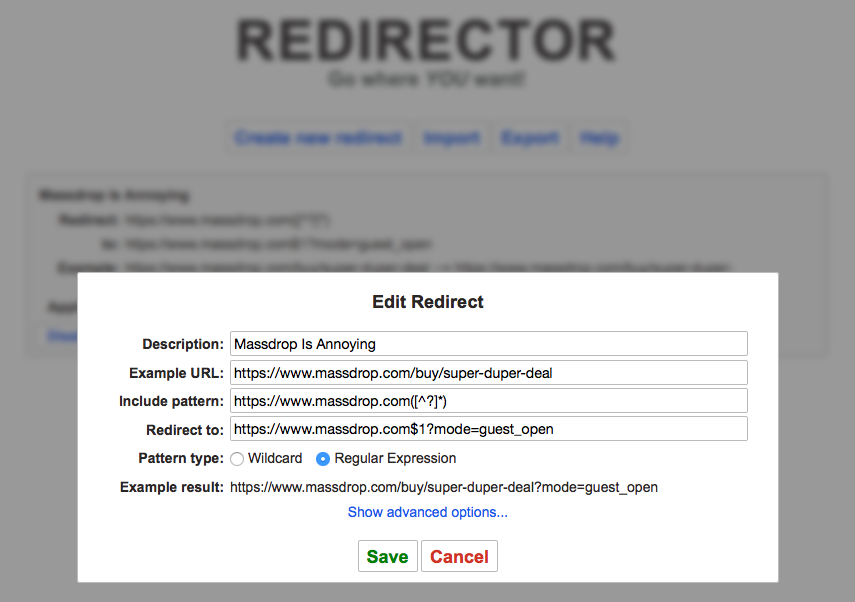Select the Wildcard pattern type
855x602 pixels.
tap(236, 458)
